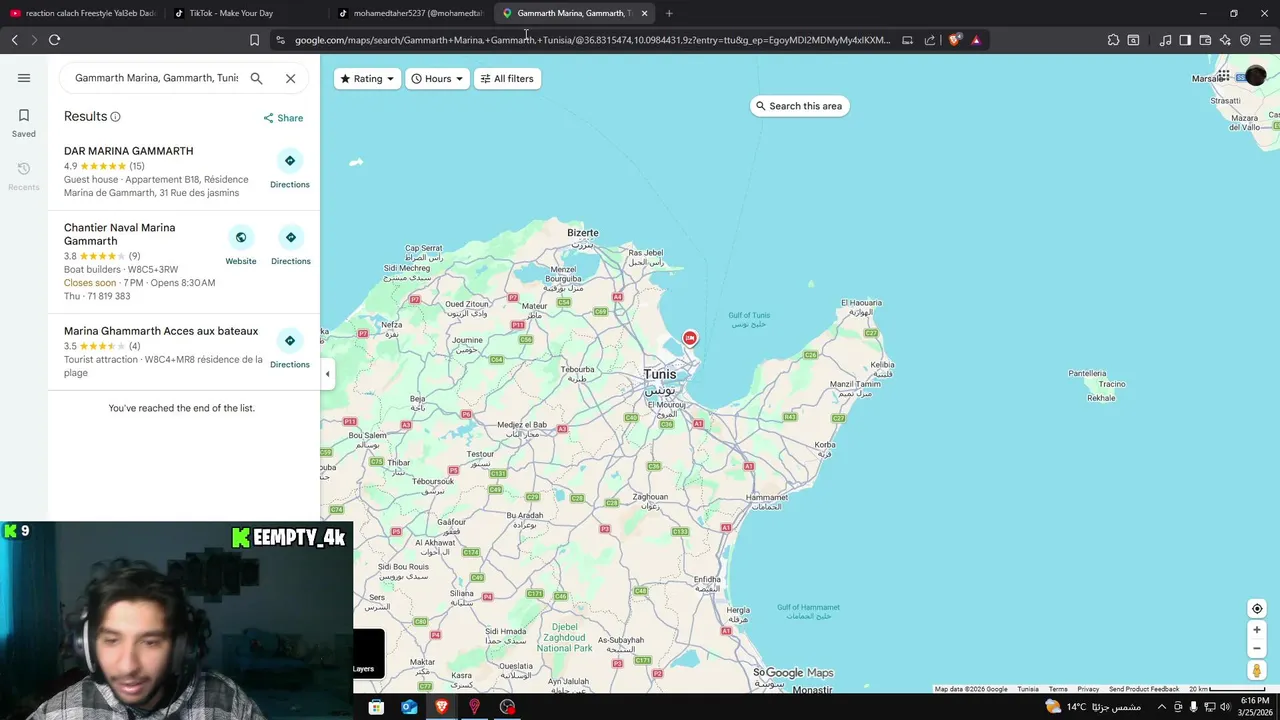Toggle the browser sidebar panel
Screen dimensions: 1280x720
click(x=1185, y=40)
